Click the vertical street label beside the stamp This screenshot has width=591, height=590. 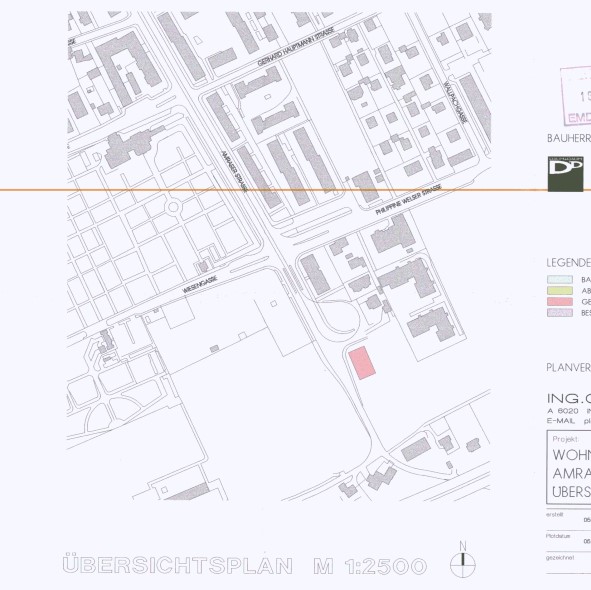click(455, 102)
